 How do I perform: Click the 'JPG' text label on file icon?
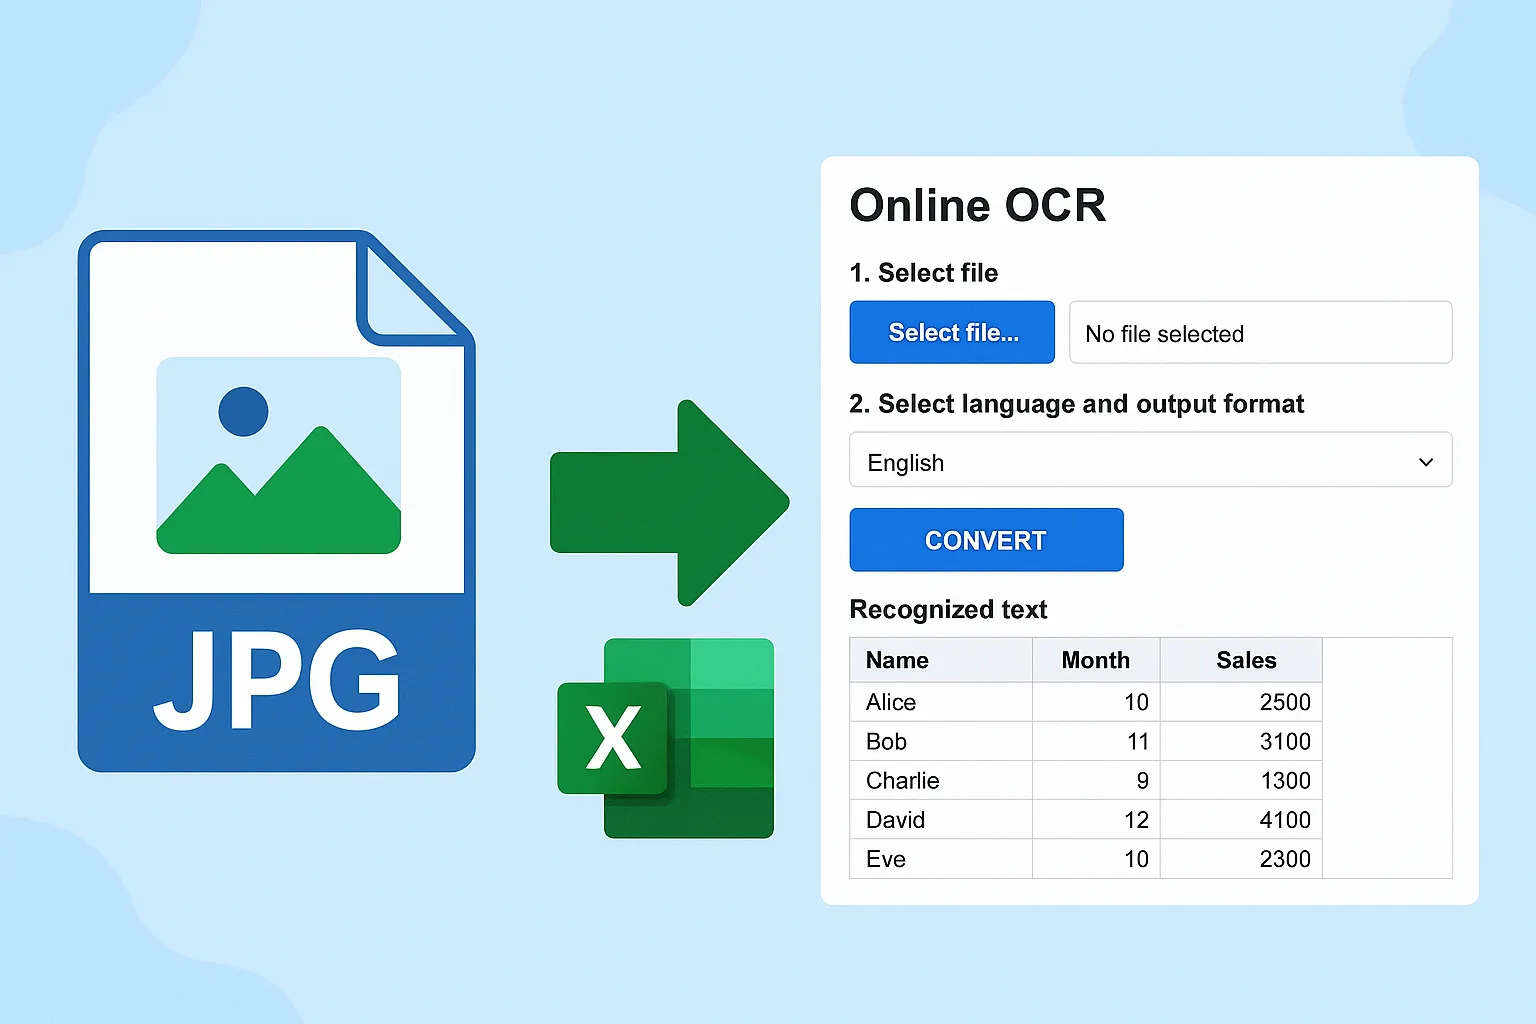tap(277, 681)
